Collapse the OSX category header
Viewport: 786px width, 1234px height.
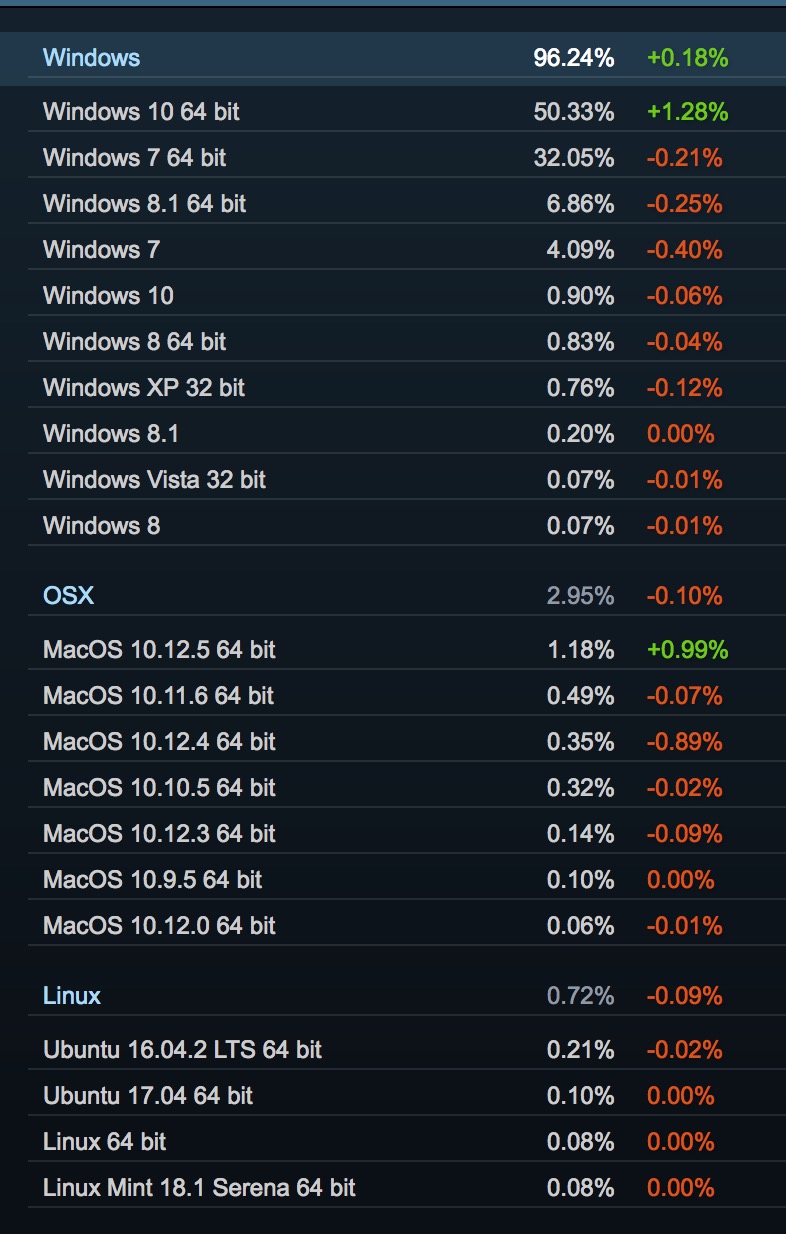(x=68, y=596)
